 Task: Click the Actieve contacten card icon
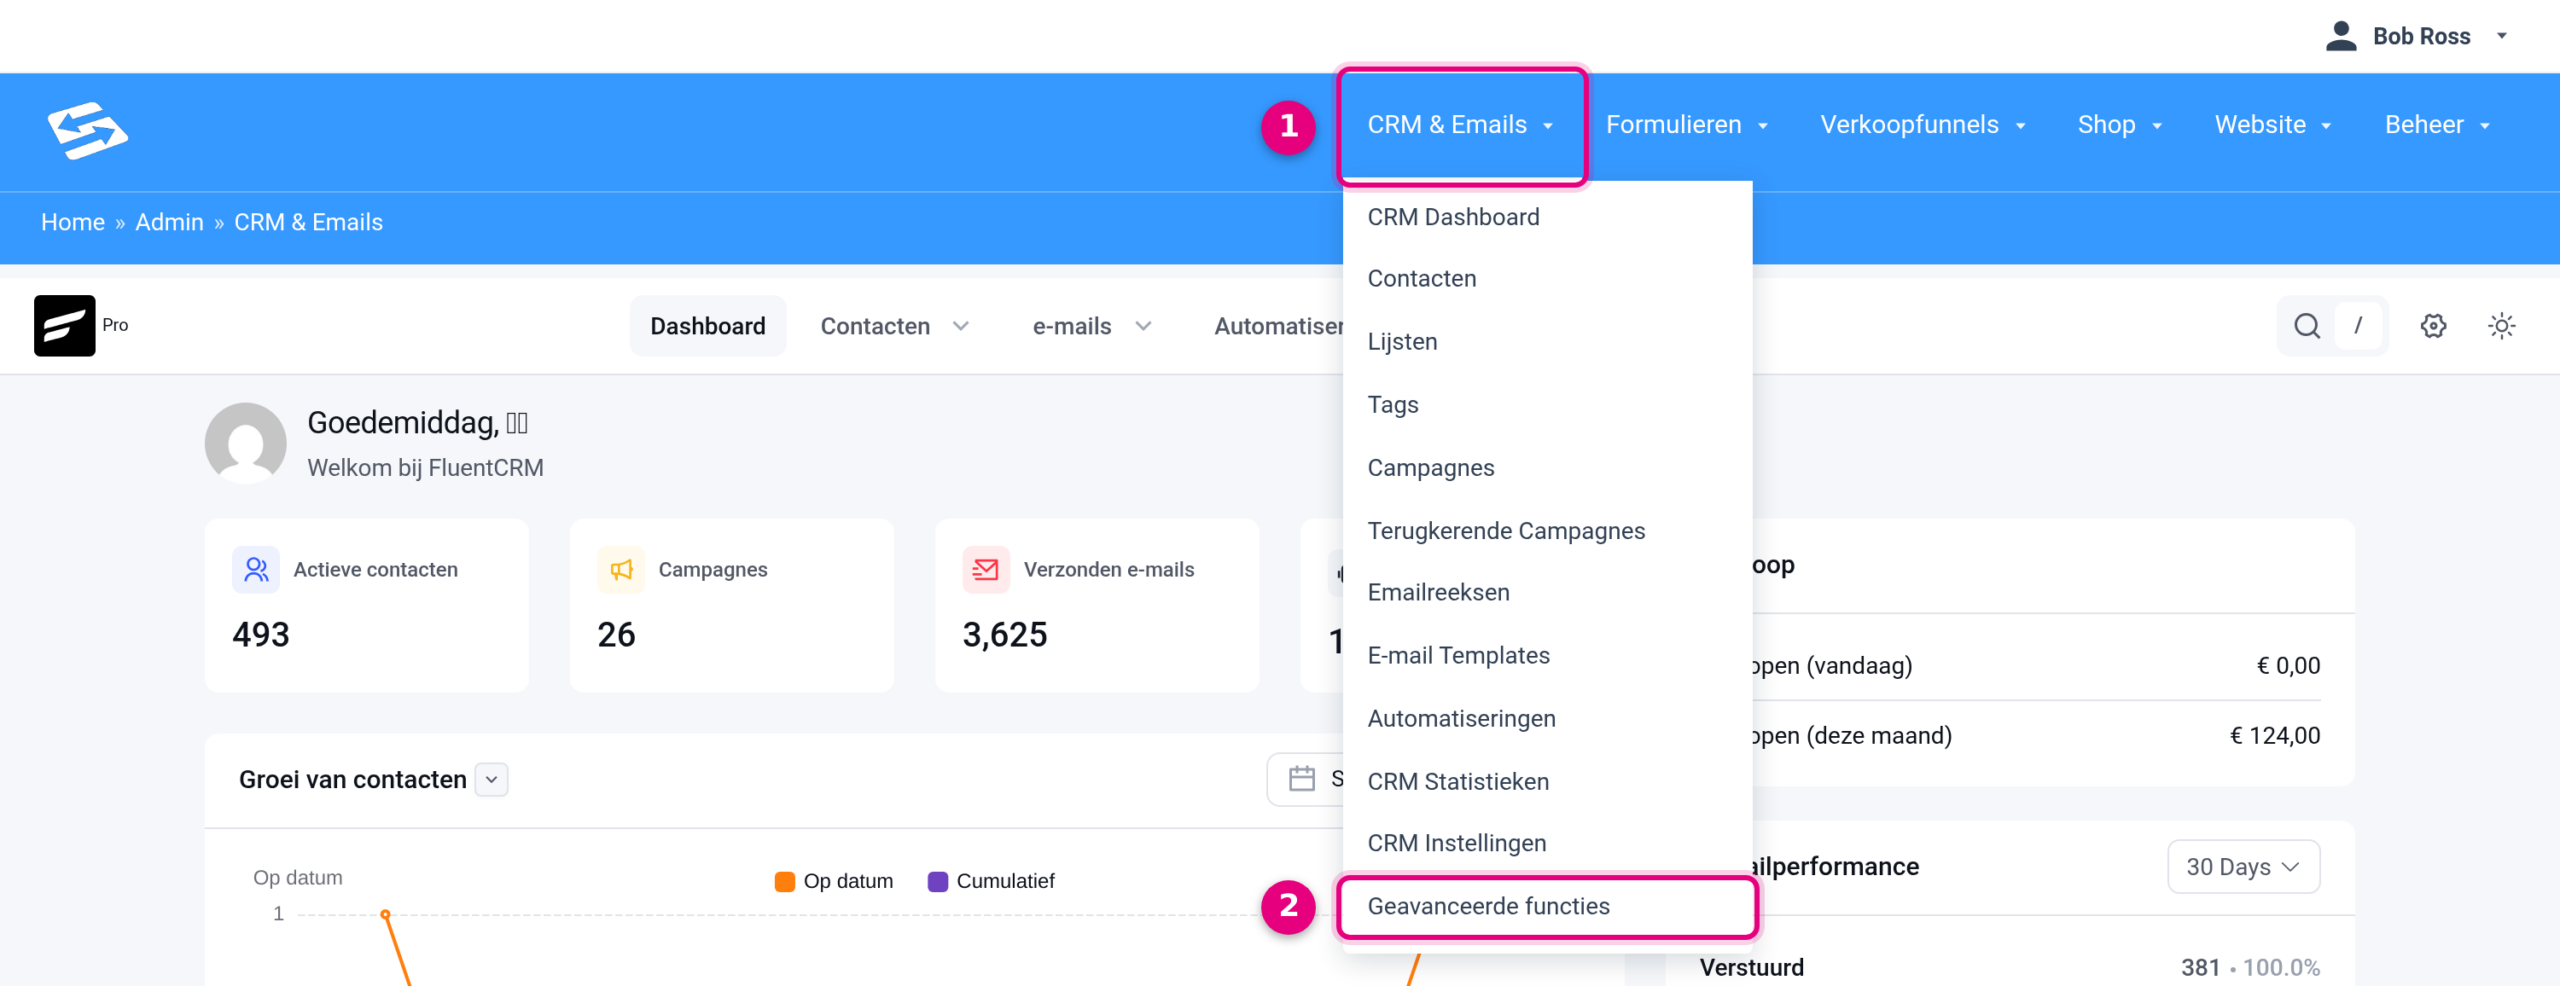coord(256,570)
